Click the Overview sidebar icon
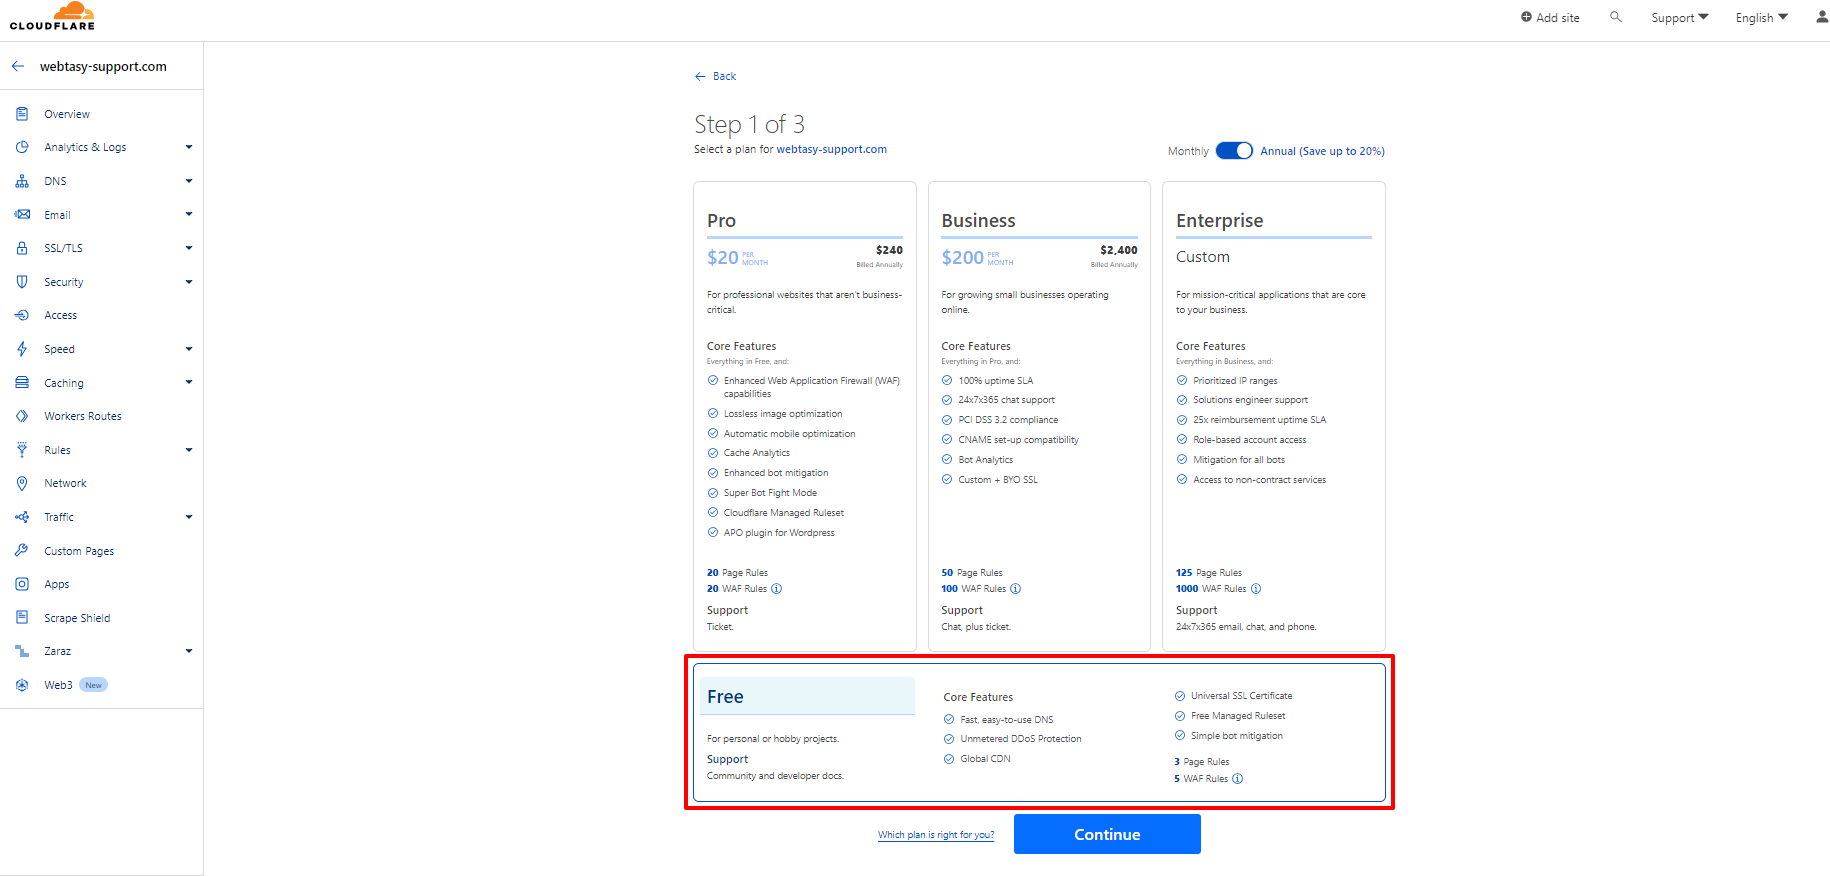 [x=22, y=114]
